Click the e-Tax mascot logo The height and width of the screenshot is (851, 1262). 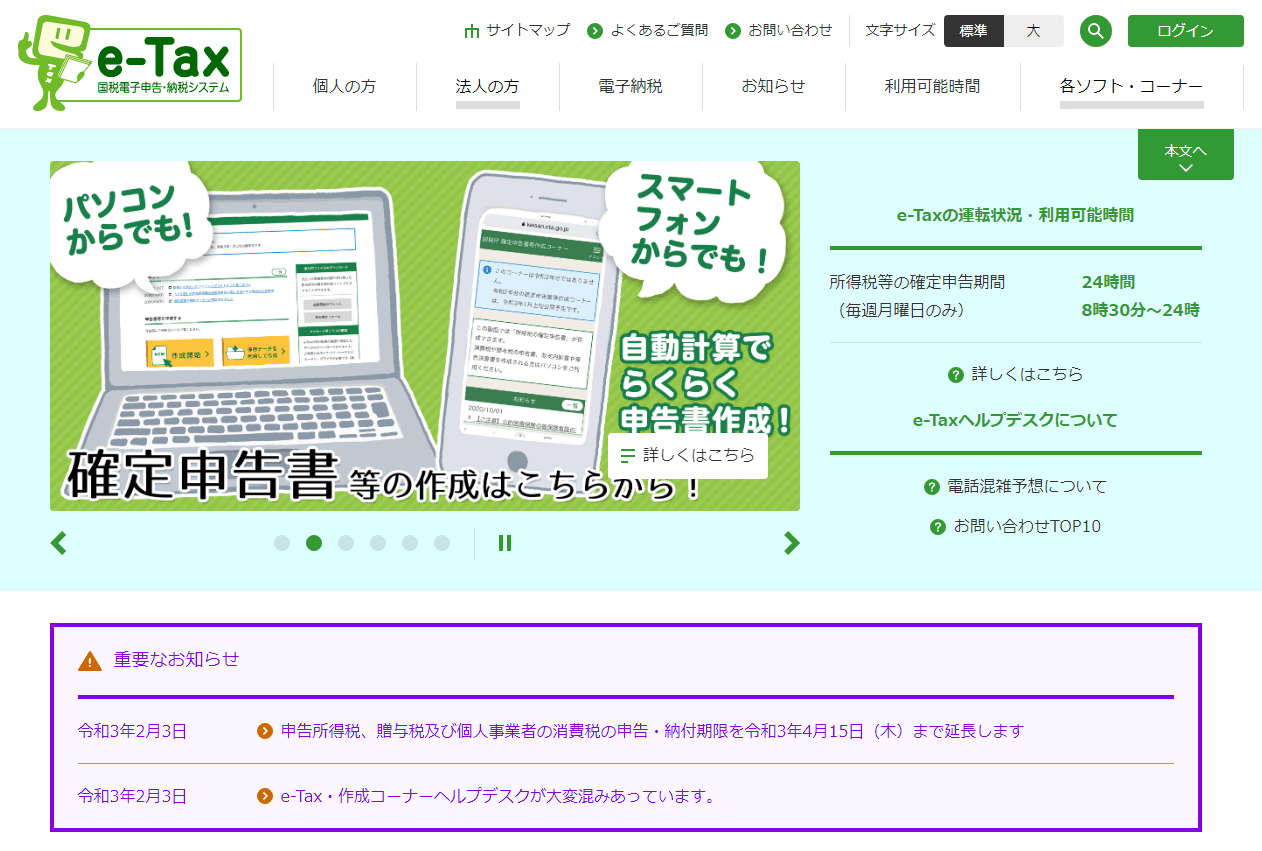tap(130, 64)
